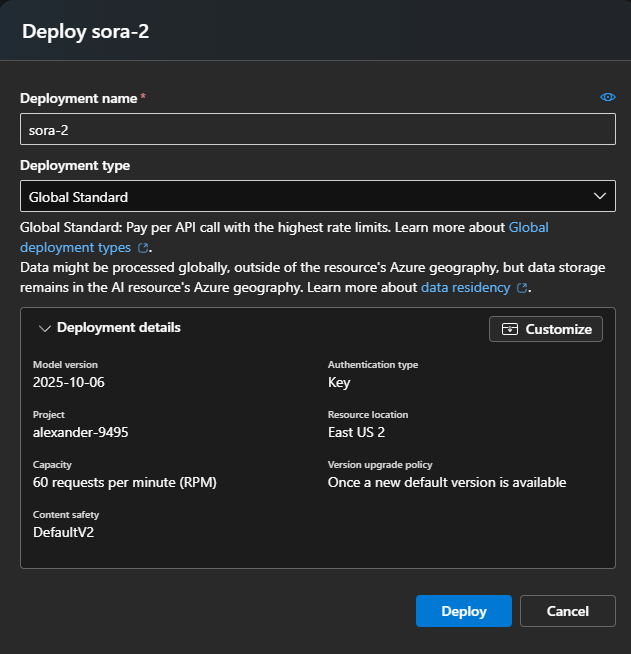
Task: Click the model version value 2025-10-06
Action: pyautogui.click(x=69, y=382)
